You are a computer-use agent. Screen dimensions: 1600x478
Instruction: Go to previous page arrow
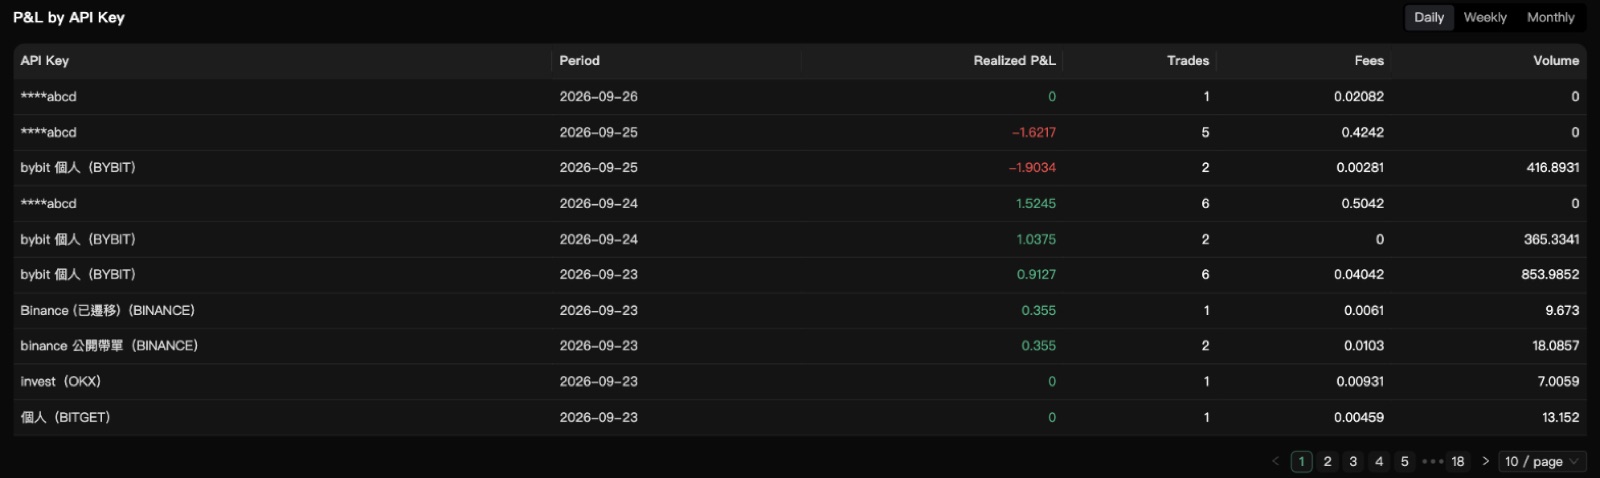[x=1275, y=461]
